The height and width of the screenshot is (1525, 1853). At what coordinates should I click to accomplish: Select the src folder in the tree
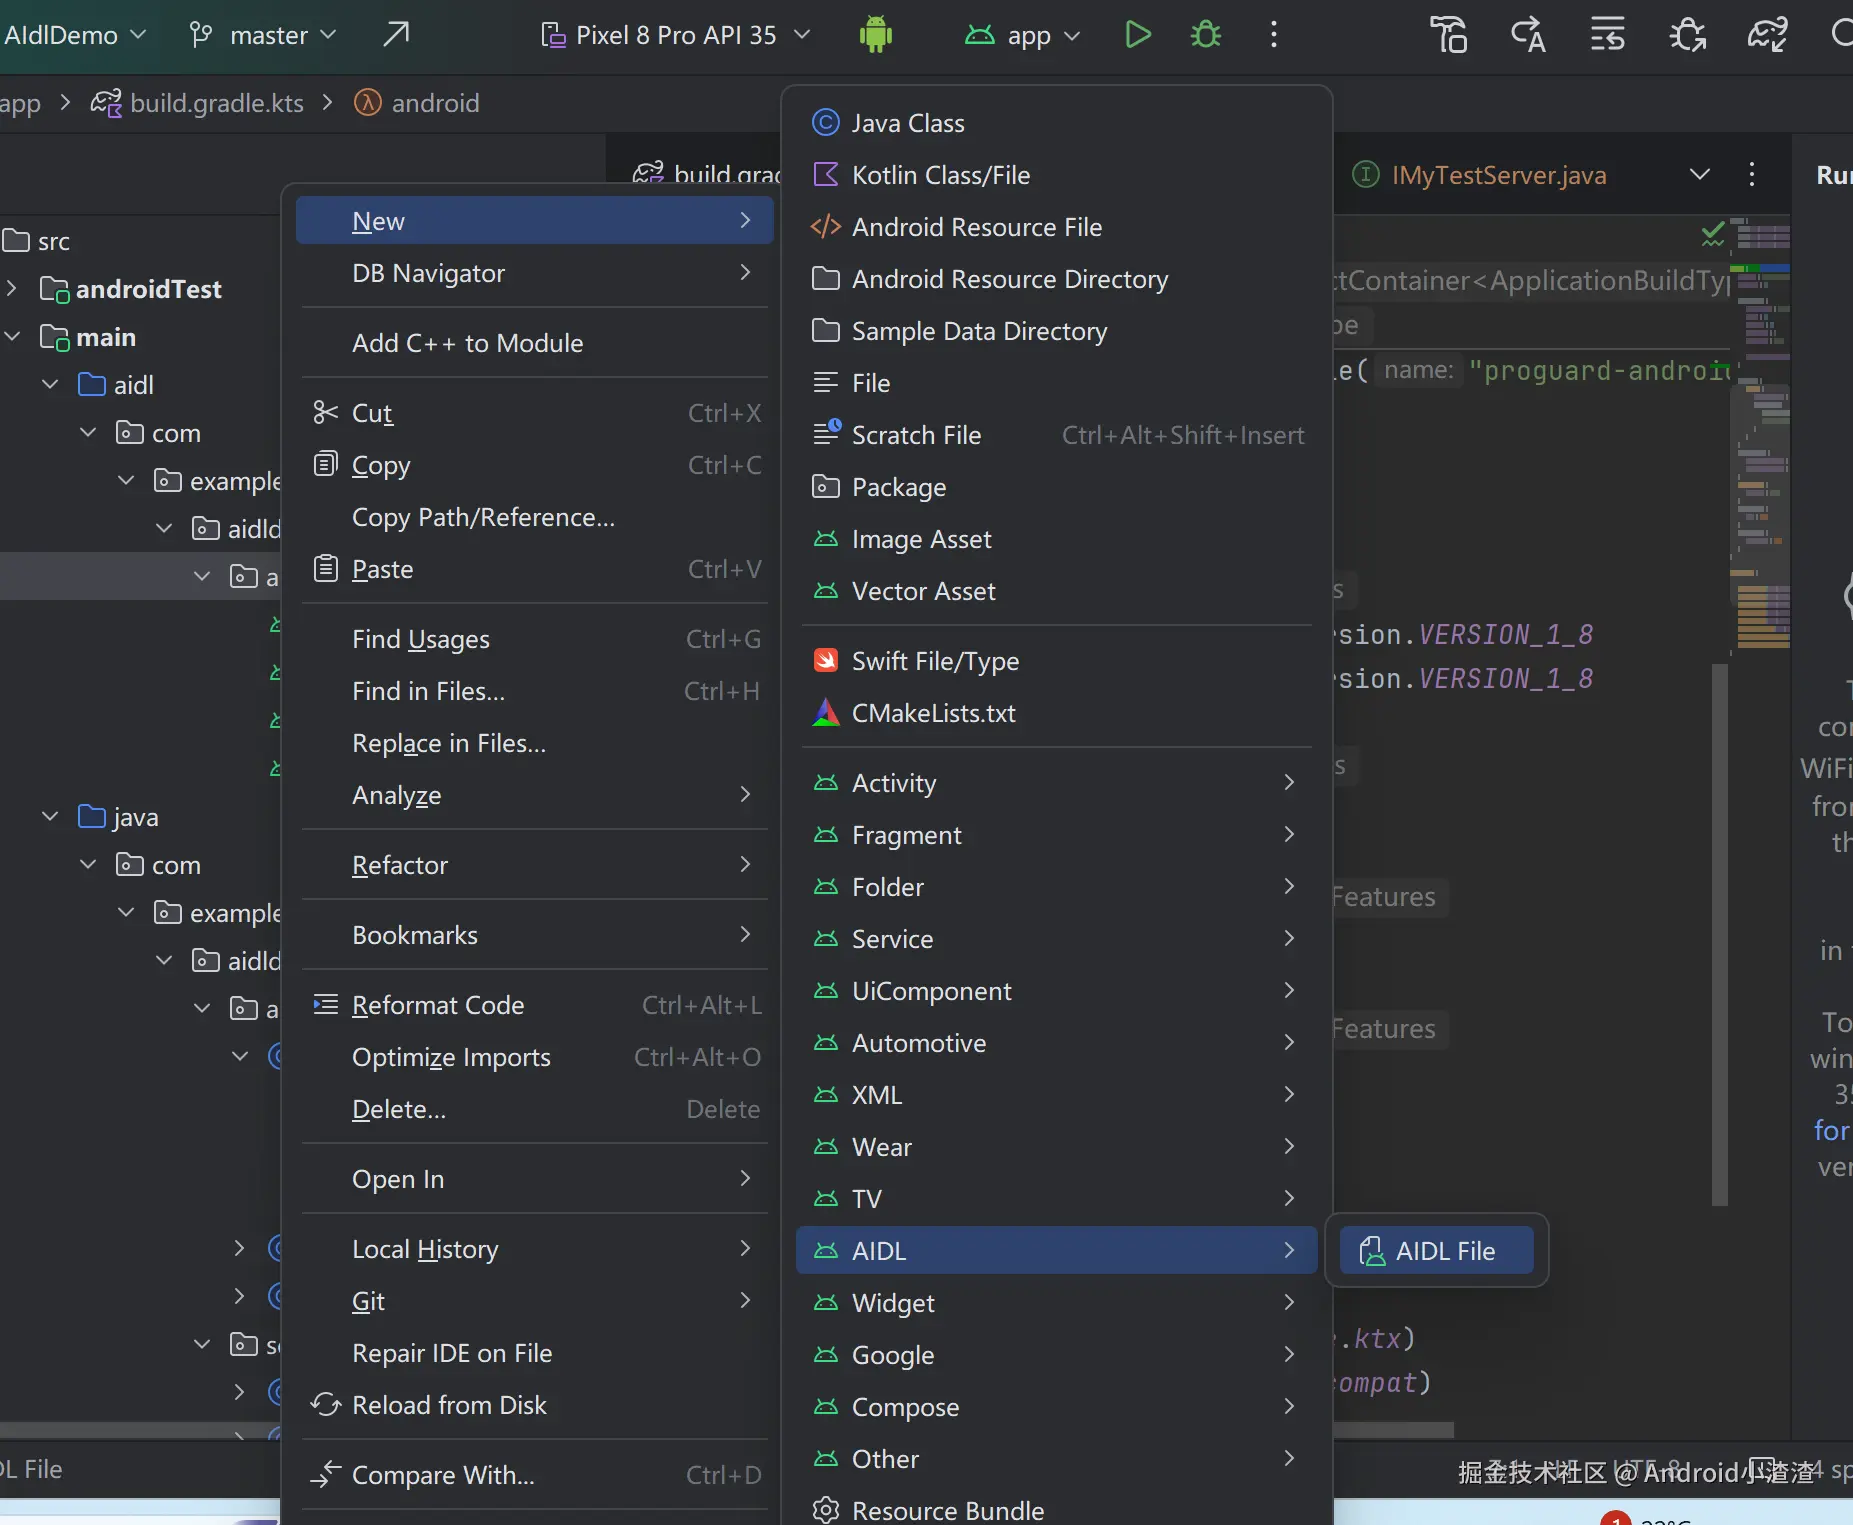(38, 241)
